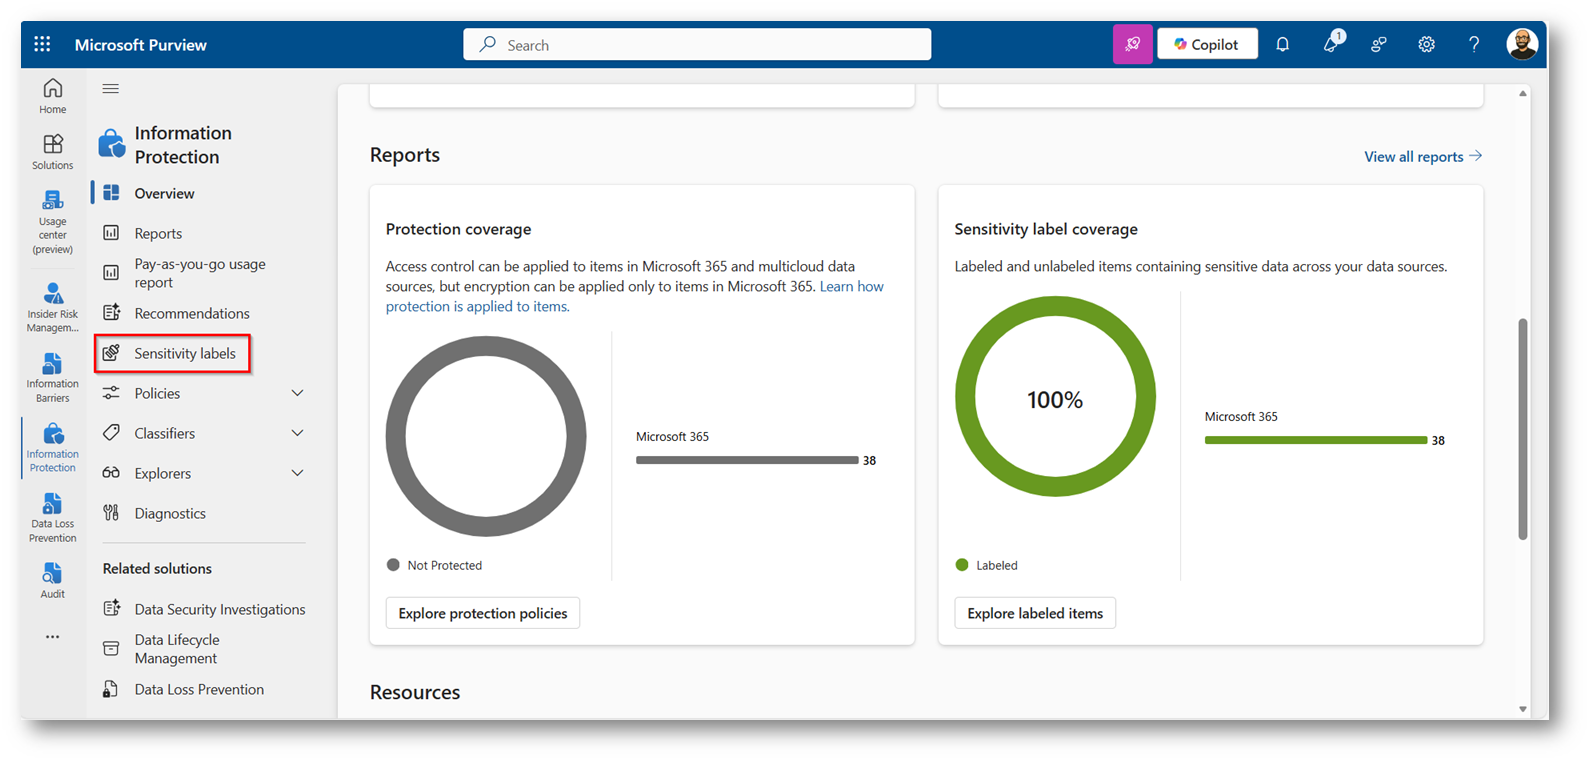
Task: Click the vertical page scrollbar thumb
Action: (1522, 428)
